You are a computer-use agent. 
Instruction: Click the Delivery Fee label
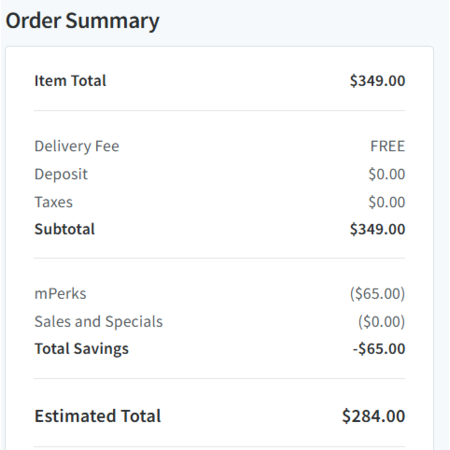point(77,146)
